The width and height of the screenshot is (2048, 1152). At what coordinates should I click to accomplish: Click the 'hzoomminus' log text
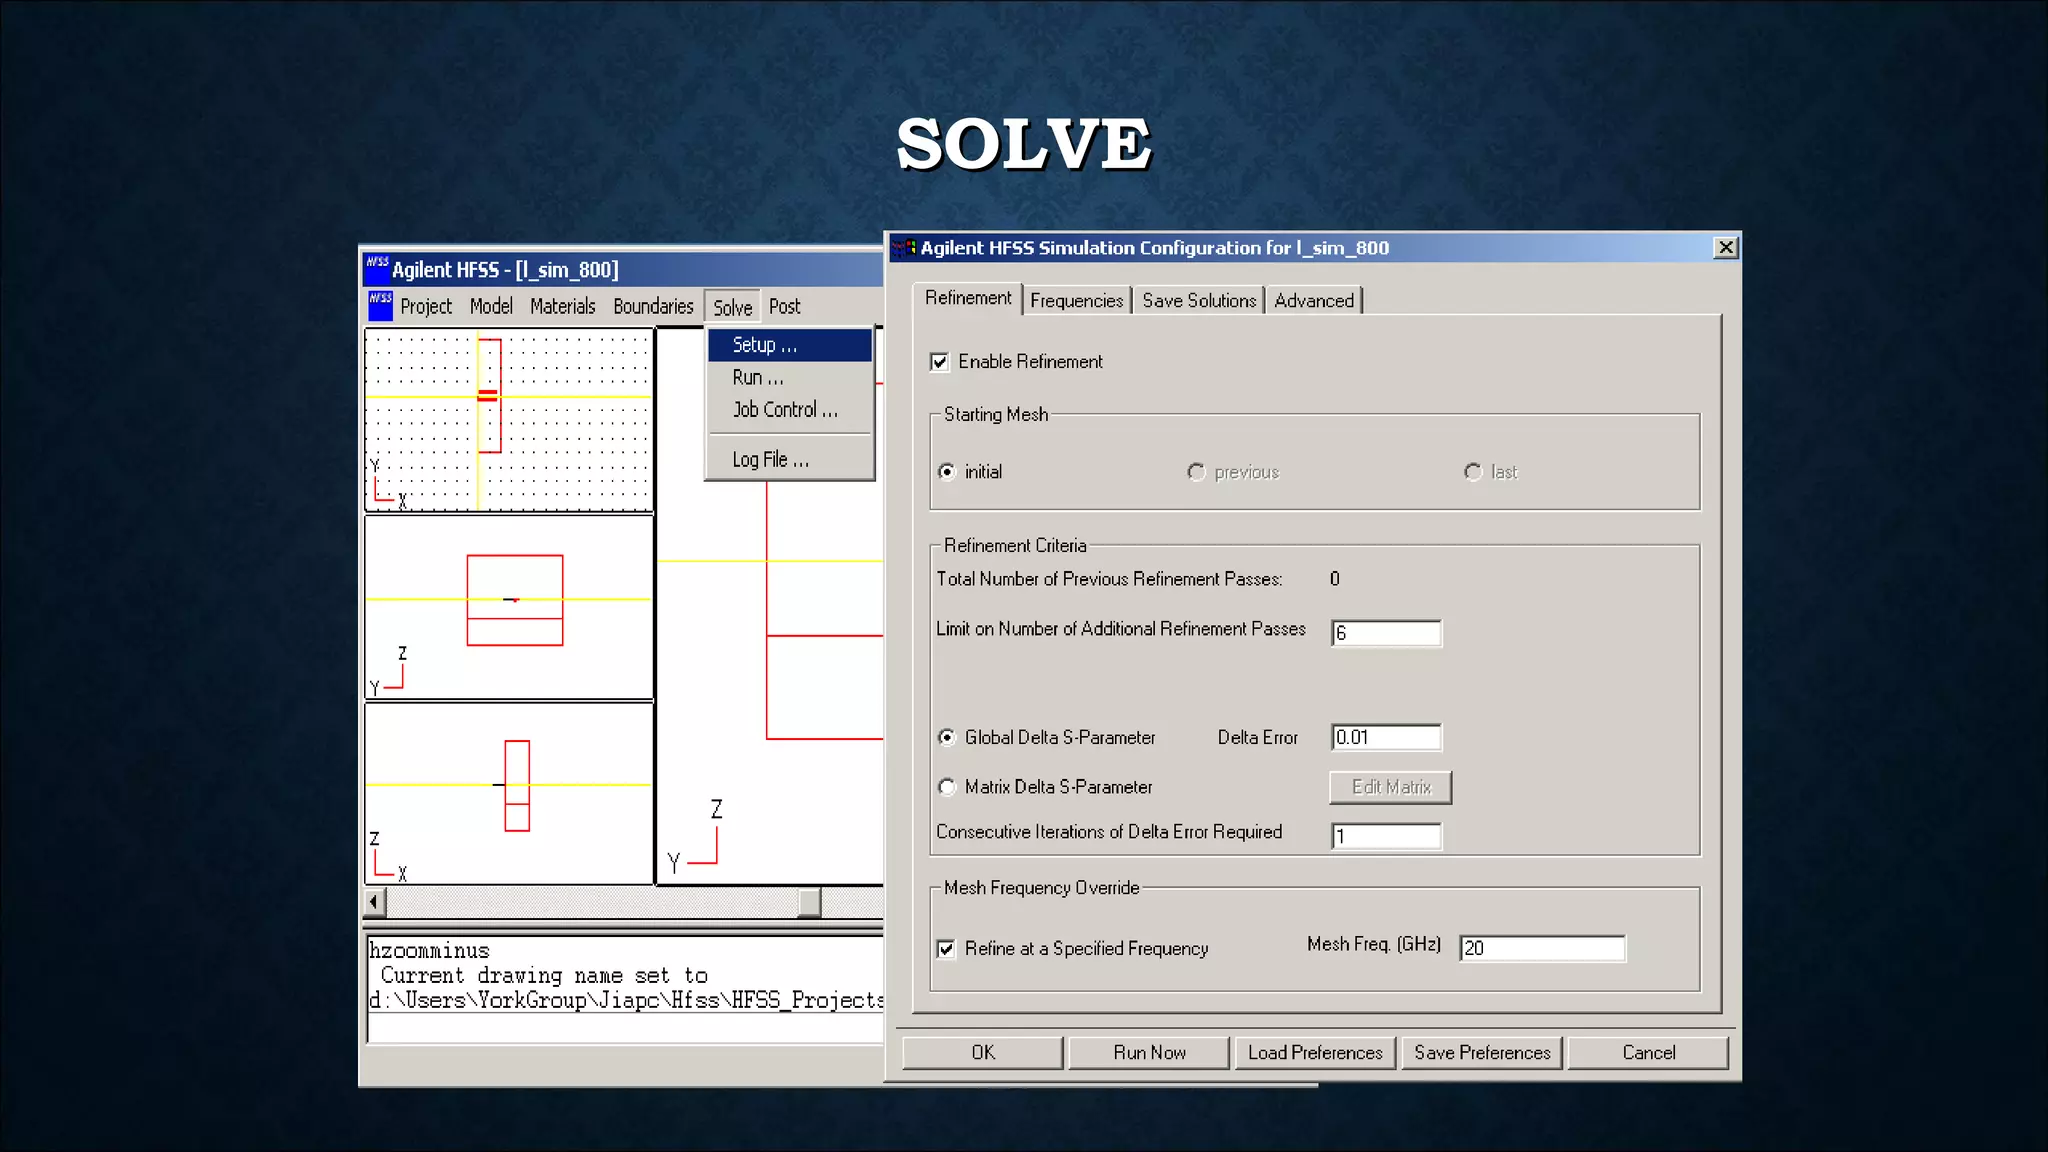tap(429, 951)
